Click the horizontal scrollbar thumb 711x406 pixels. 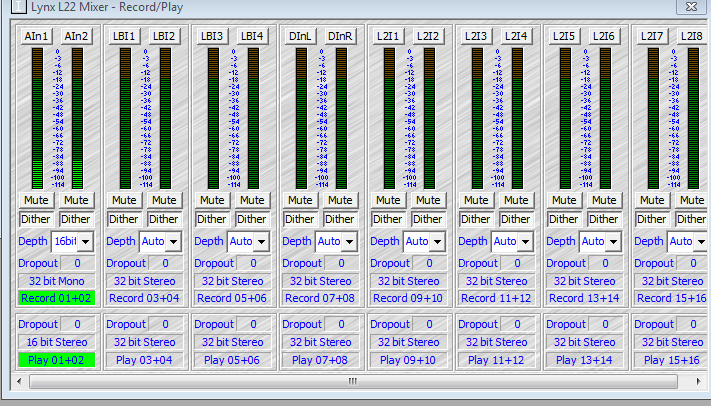pos(353,382)
